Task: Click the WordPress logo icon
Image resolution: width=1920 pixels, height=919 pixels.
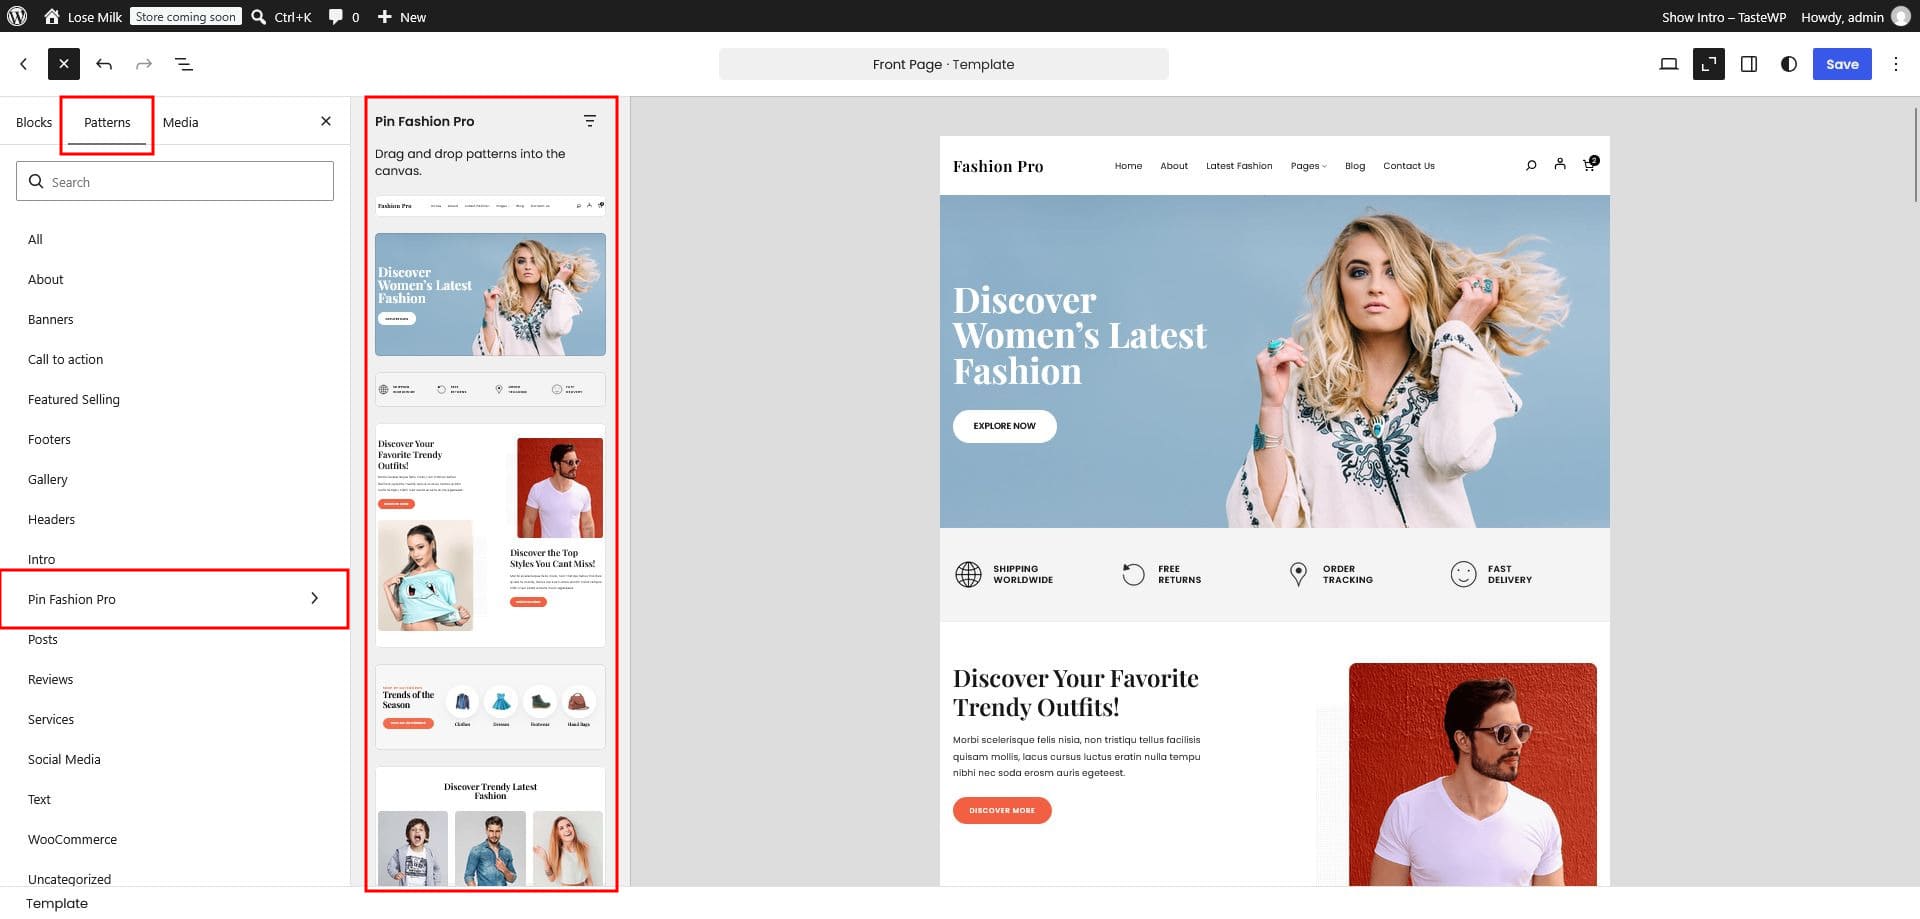Action: coord(17,16)
